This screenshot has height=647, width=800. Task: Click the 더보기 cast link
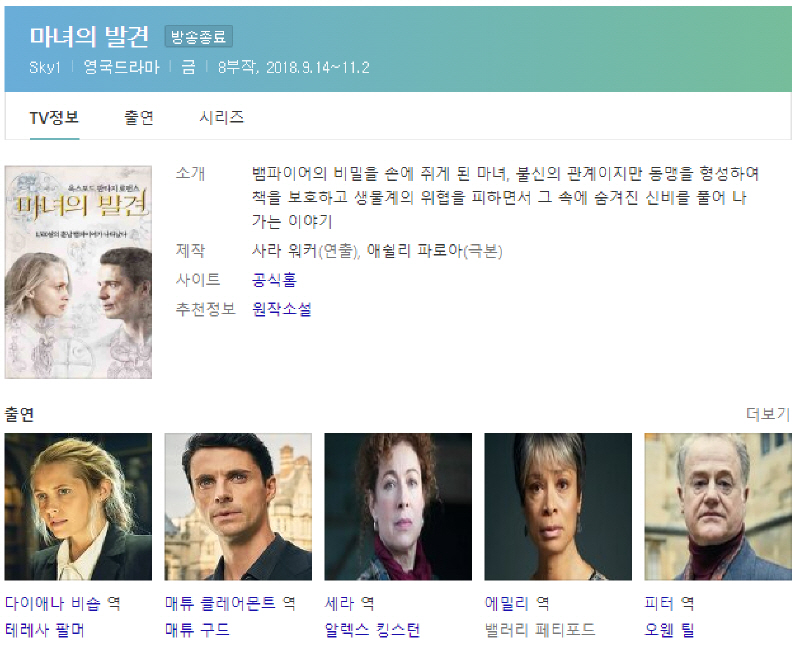click(x=768, y=414)
